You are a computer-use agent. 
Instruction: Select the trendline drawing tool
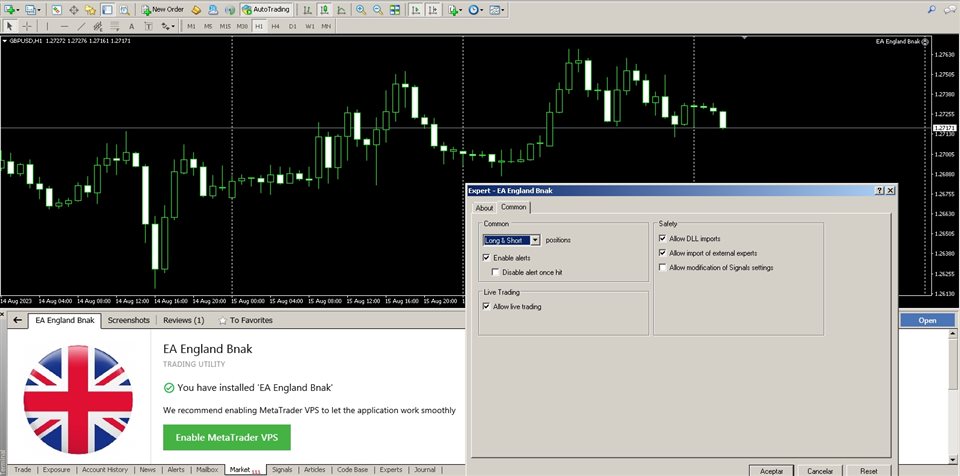(x=81, y=26)
